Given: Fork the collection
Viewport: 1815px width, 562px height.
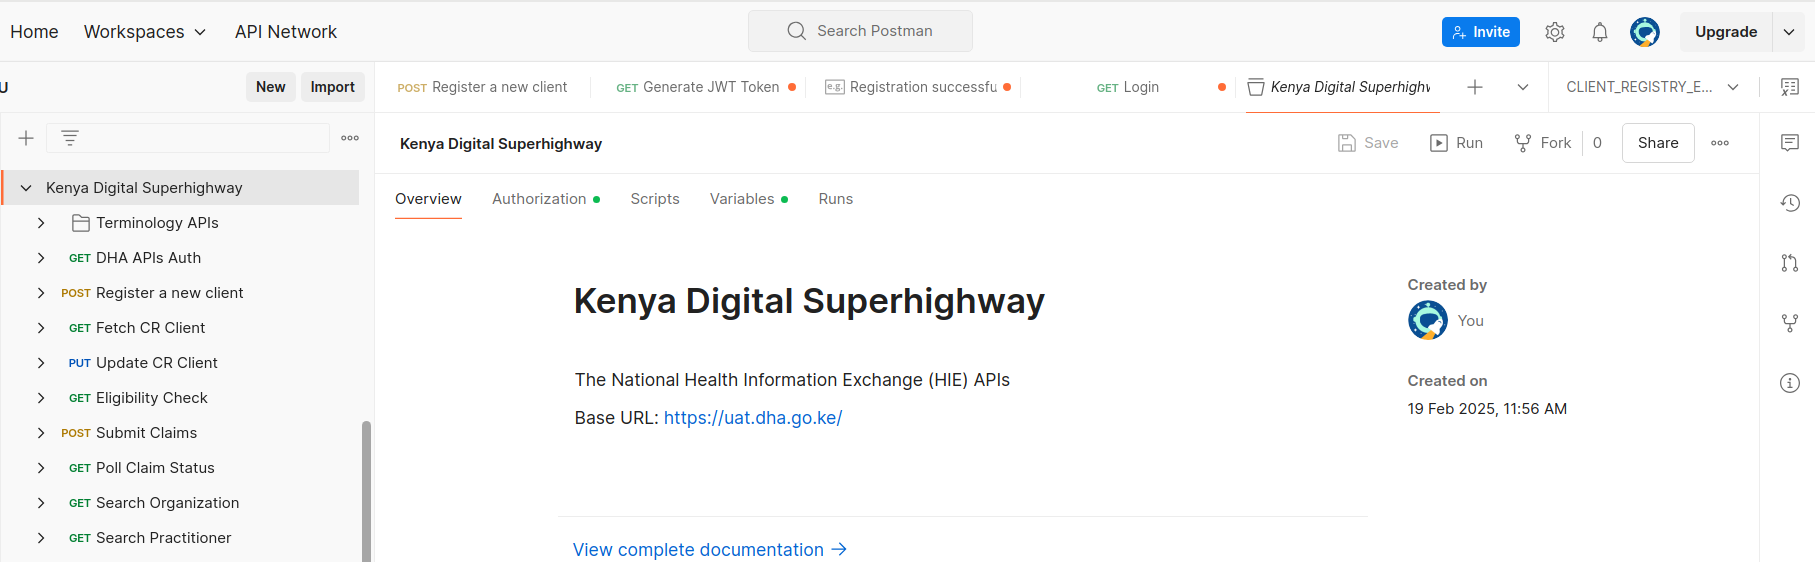Looking at the screenshot, I should point(1542,143).
